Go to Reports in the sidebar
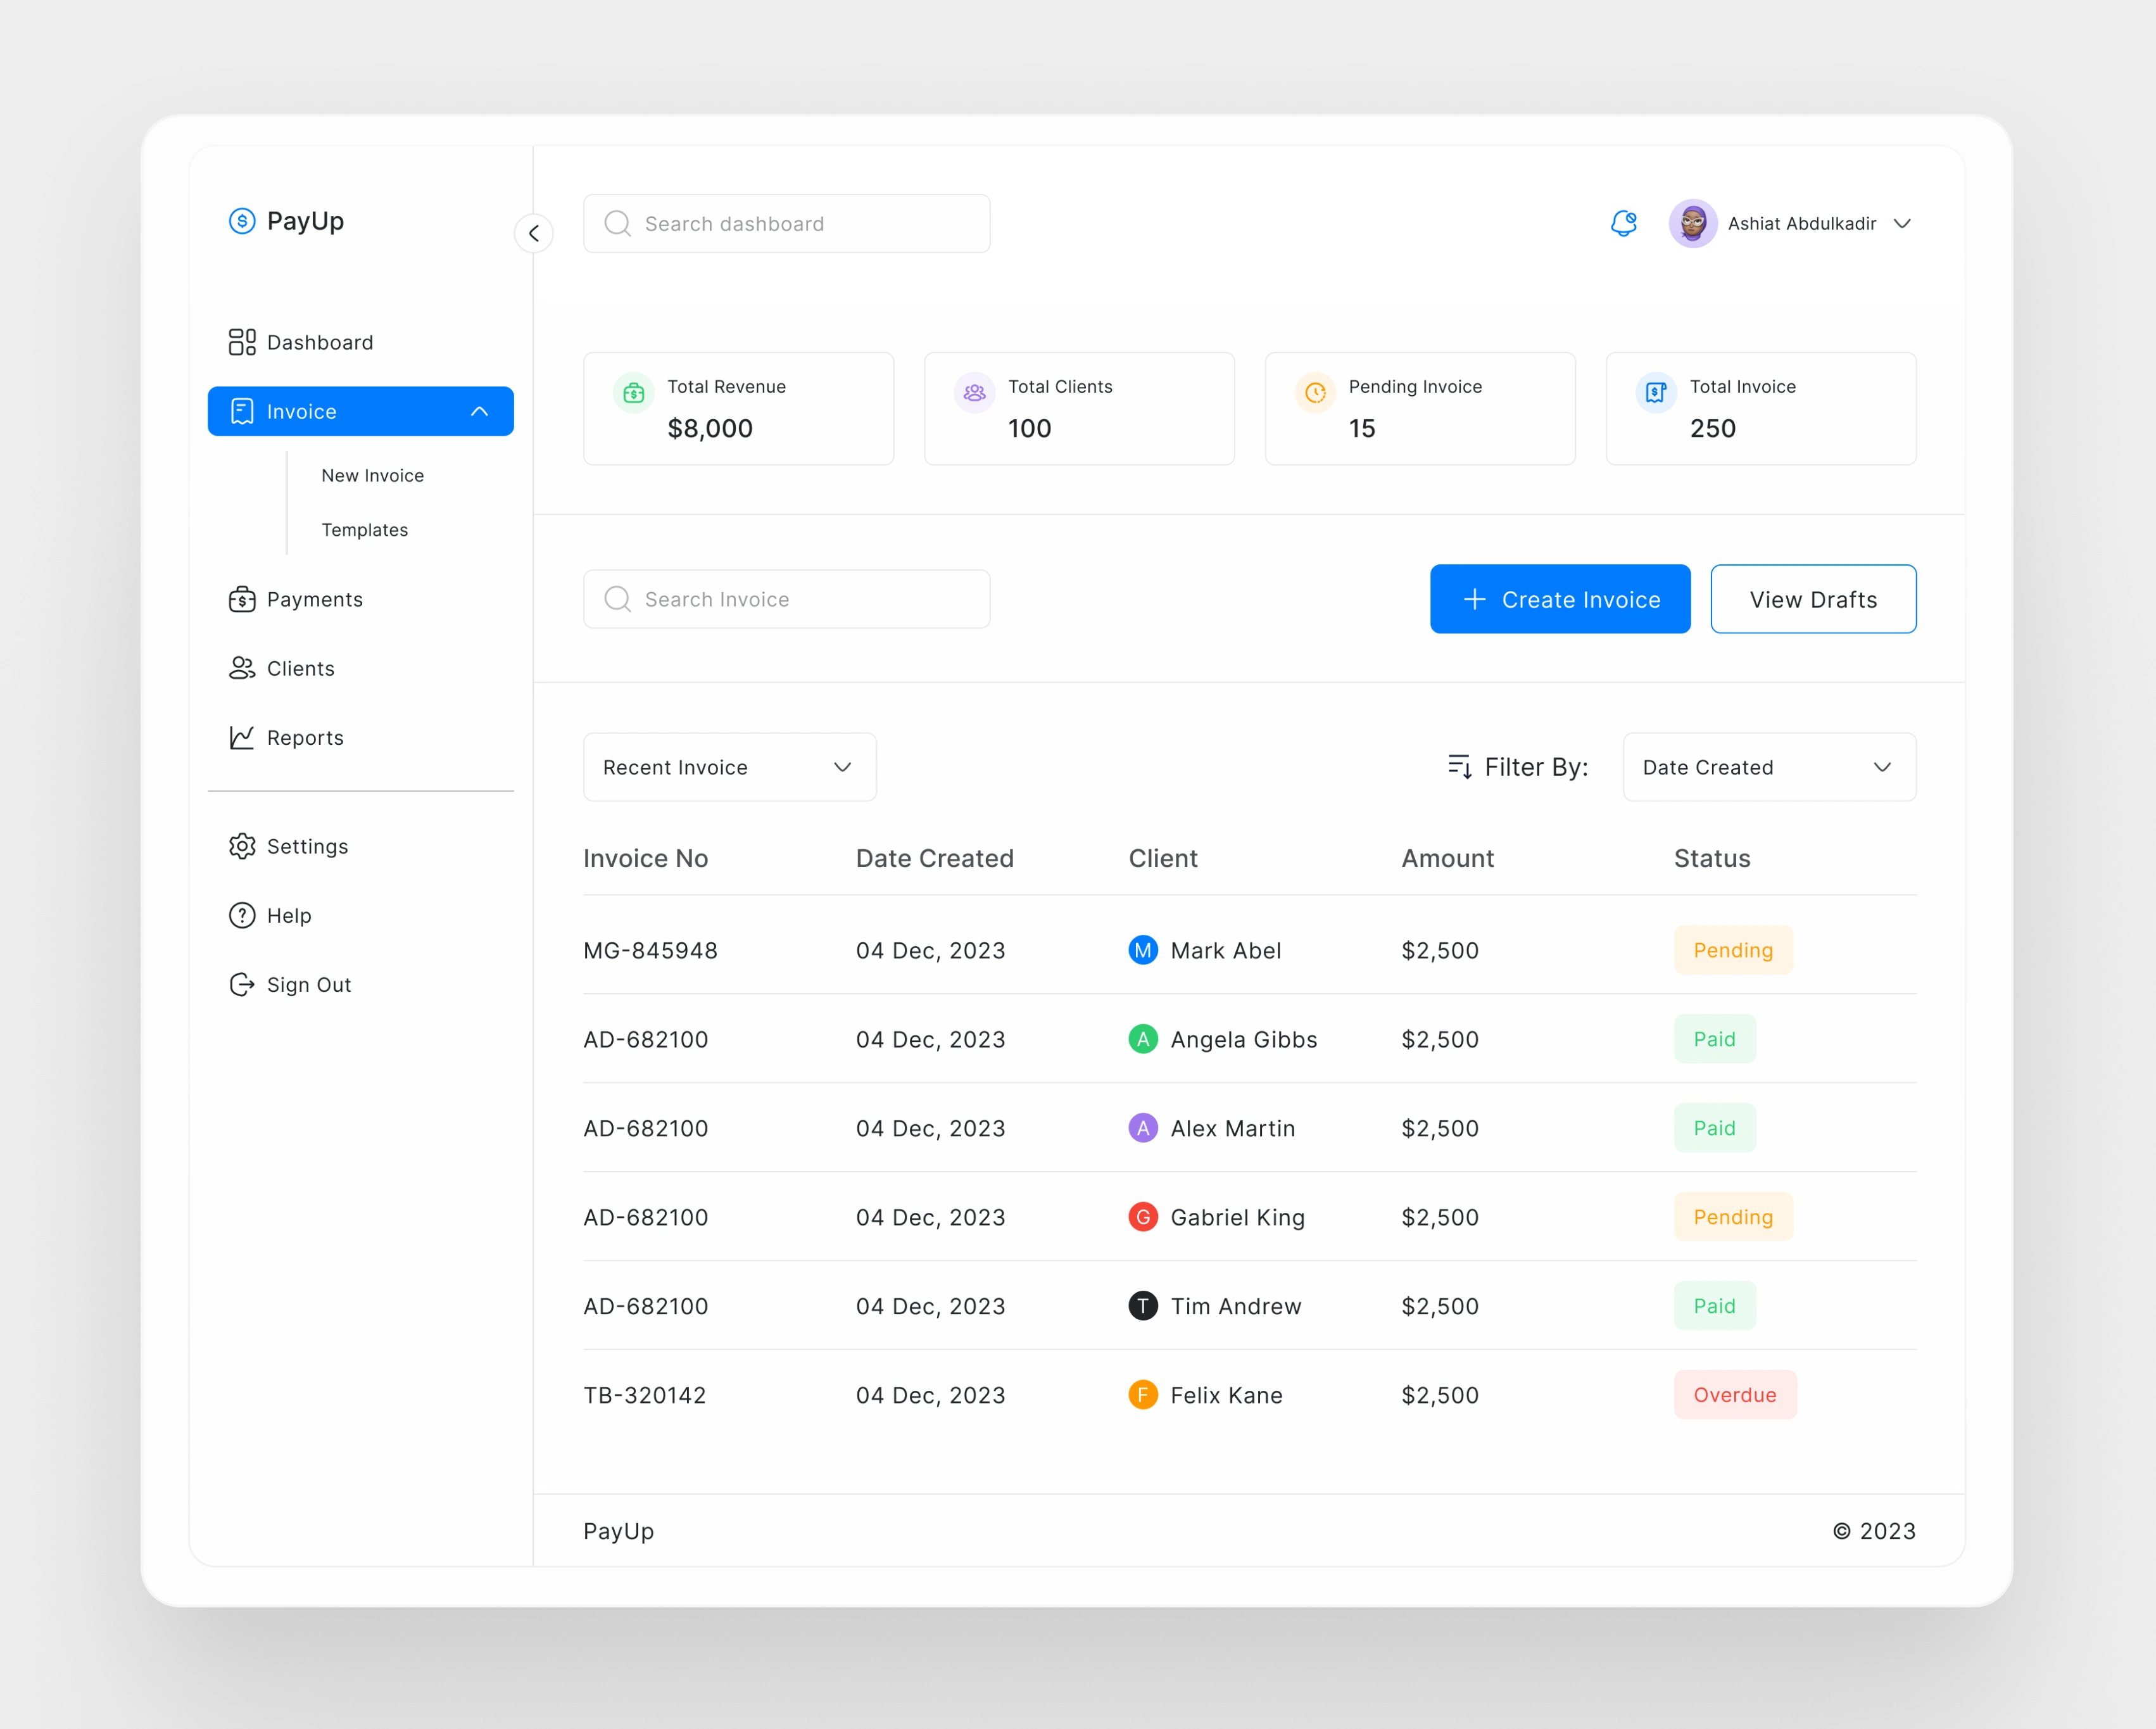2156x1729 pixels. (304, 738)
